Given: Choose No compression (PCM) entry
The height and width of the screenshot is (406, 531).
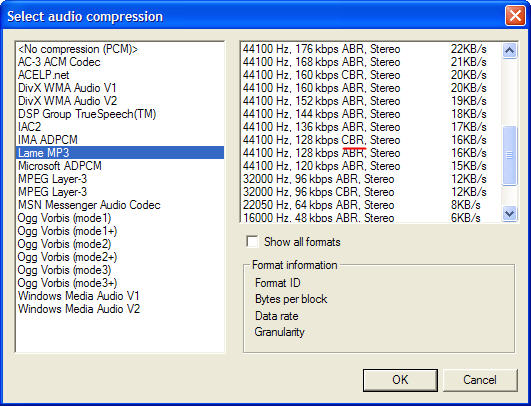Looking at the screenshot, I should [120, 49].
